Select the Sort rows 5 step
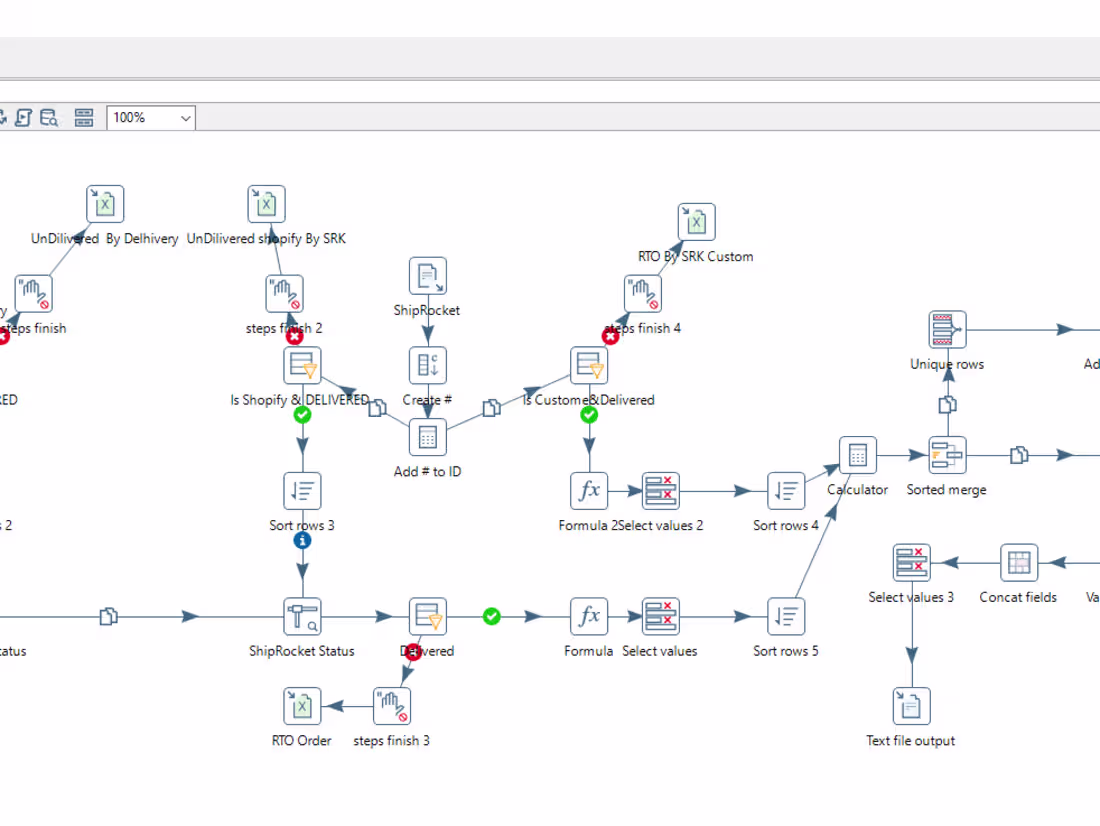This screenshot has height=826, width=1100. pos(785,617)
